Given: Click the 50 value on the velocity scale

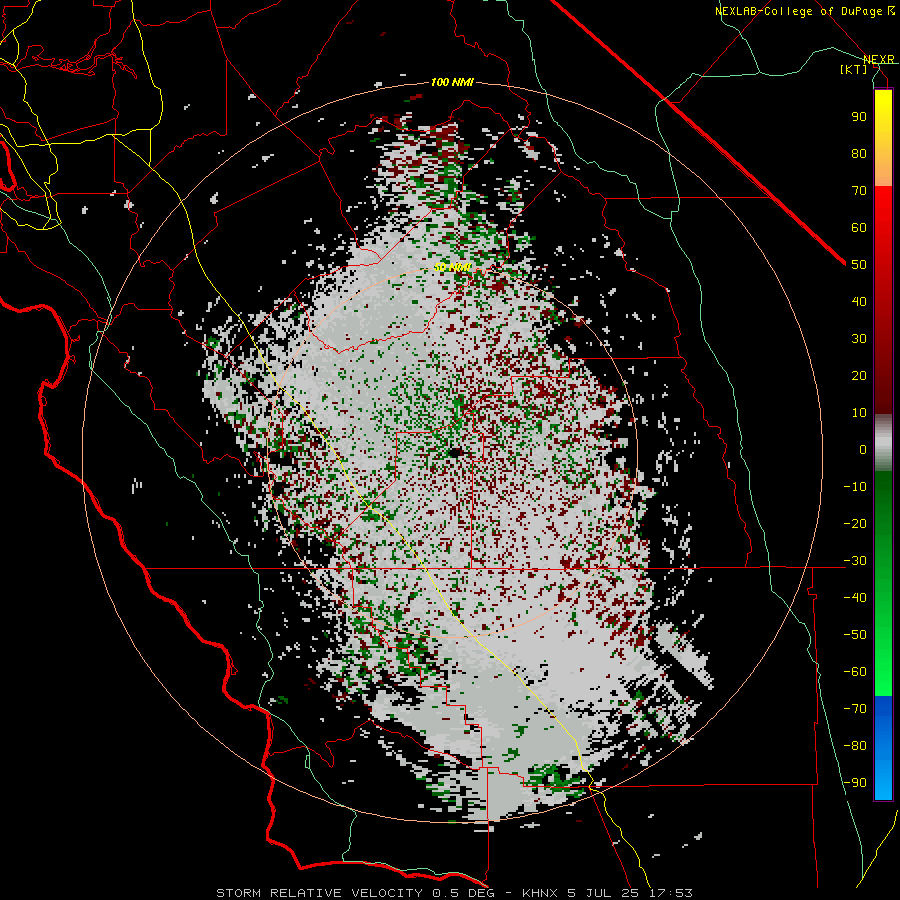Looking at the screenshot, I should tap(859, 265).
